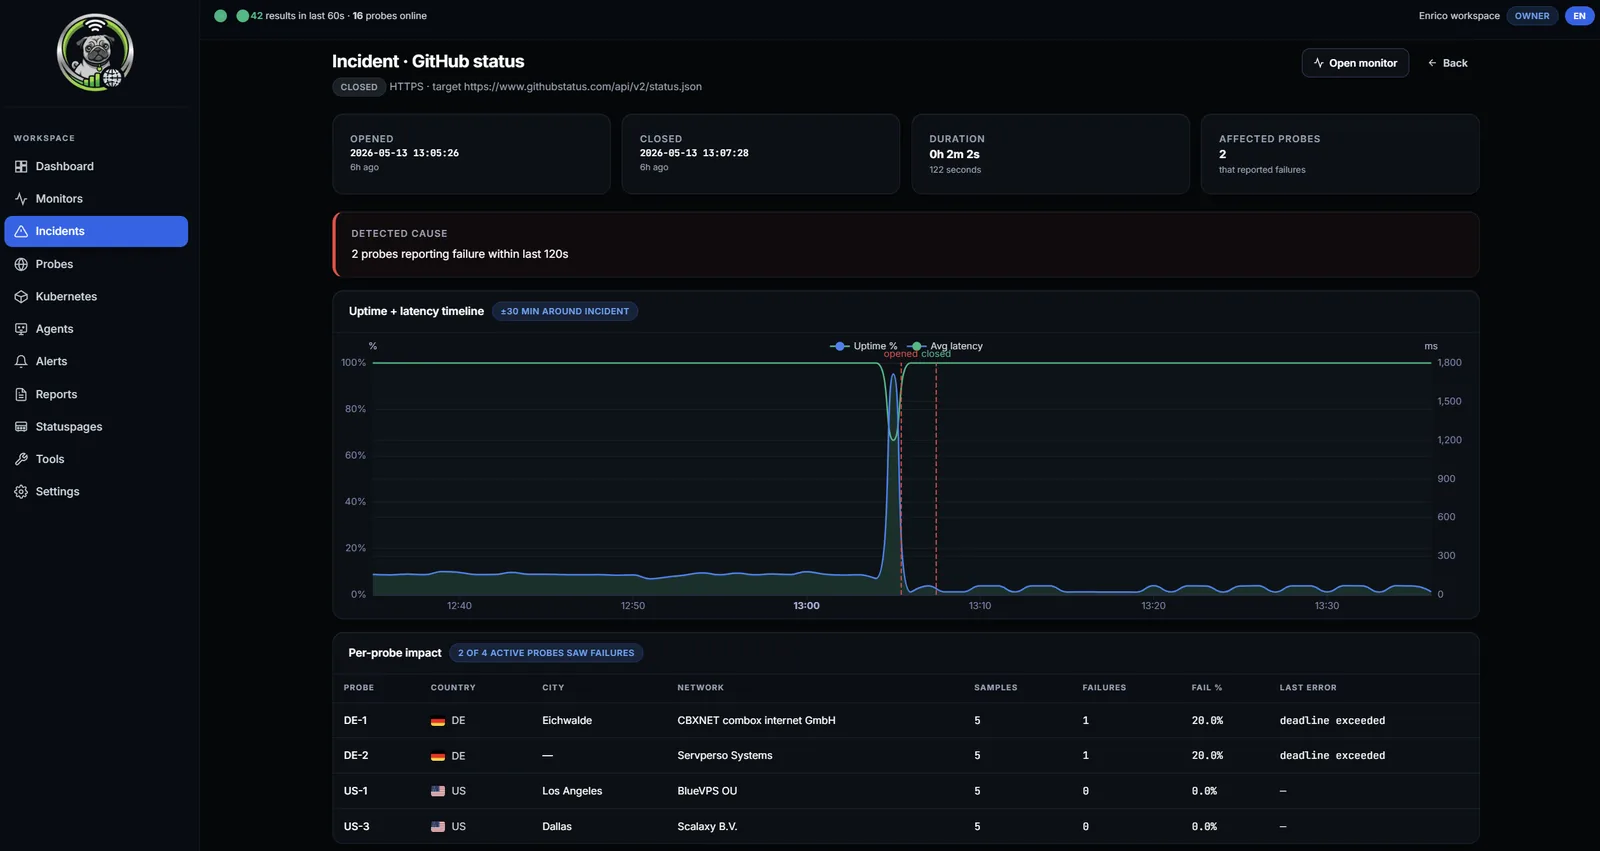Click duration value 0h 2m 2s
Image resolution: width=1600 pixels, height=851 pixels.
954,154
